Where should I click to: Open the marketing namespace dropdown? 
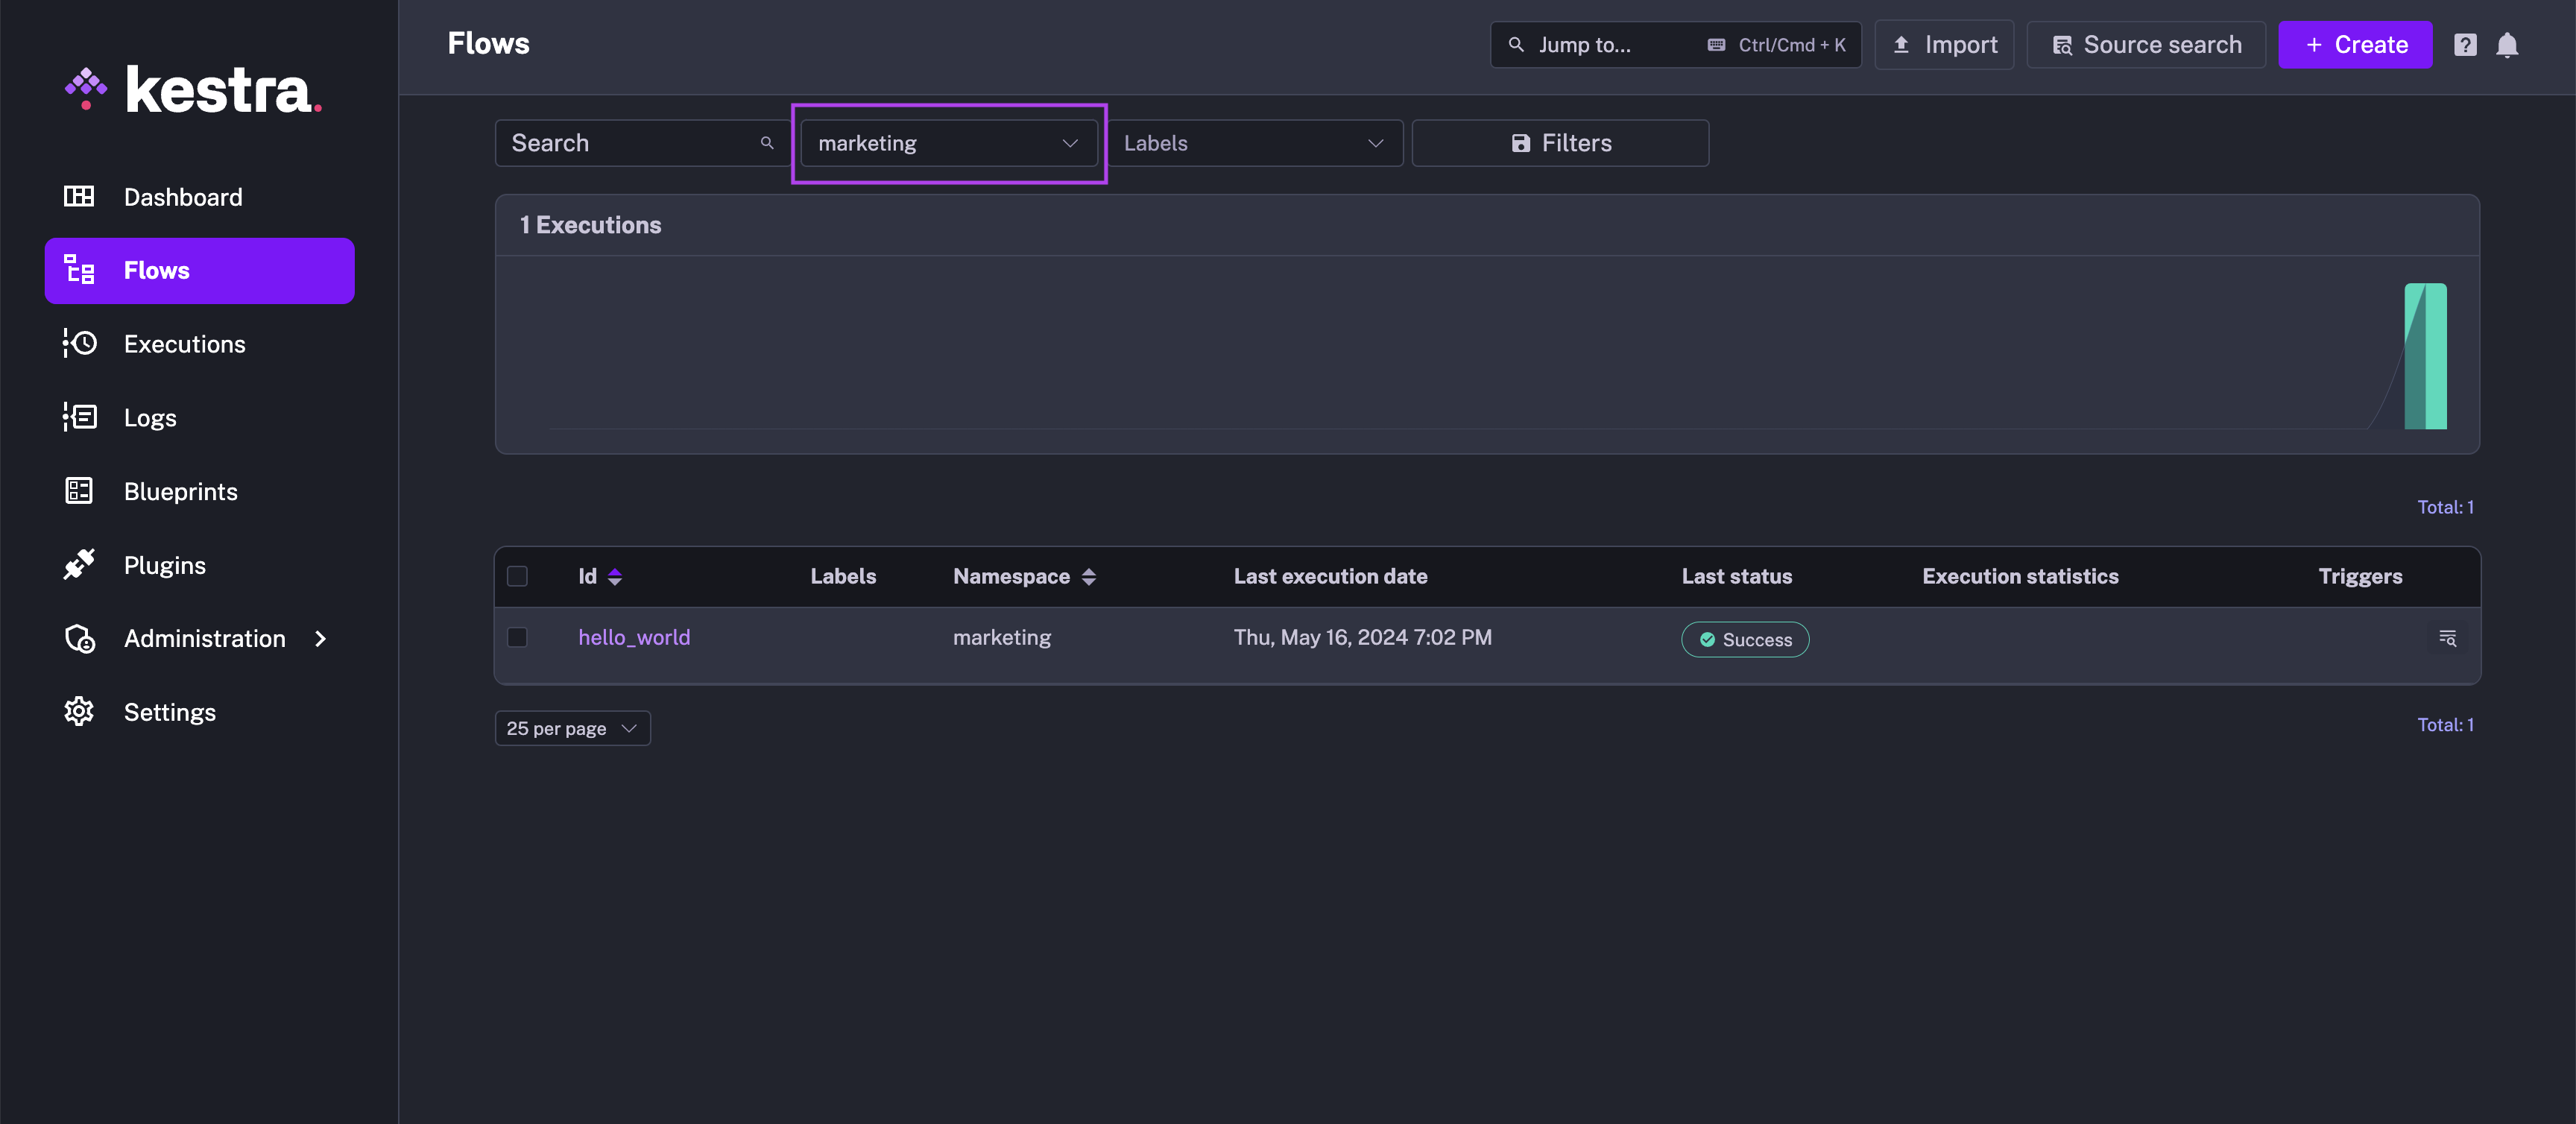point(948,143)
